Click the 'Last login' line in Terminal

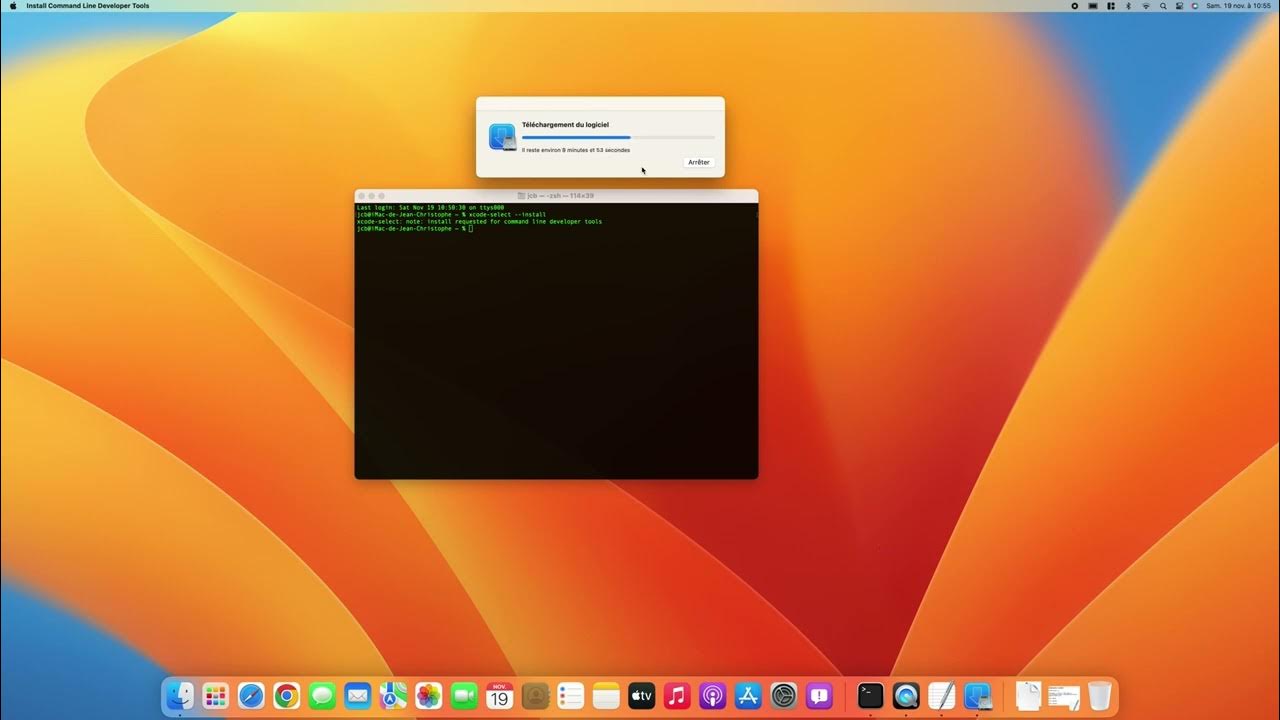tap(430, 207)
